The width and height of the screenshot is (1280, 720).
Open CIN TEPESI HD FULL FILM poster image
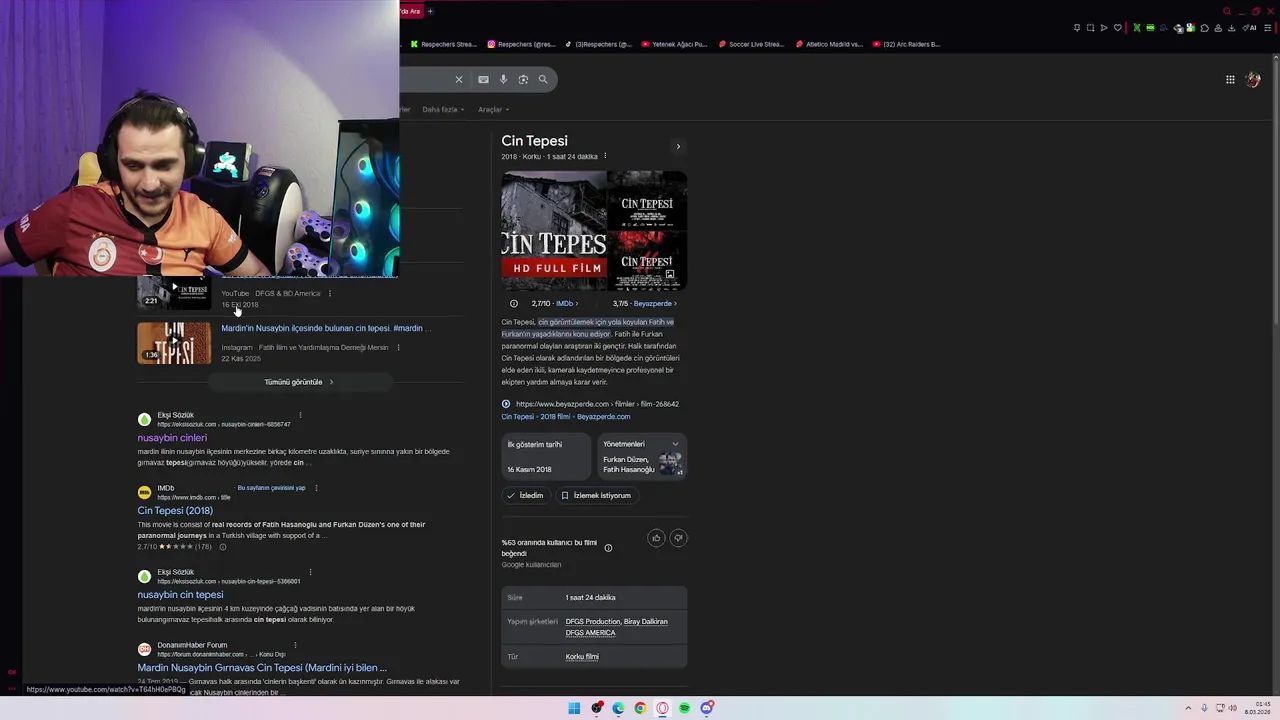pos(554,231)
